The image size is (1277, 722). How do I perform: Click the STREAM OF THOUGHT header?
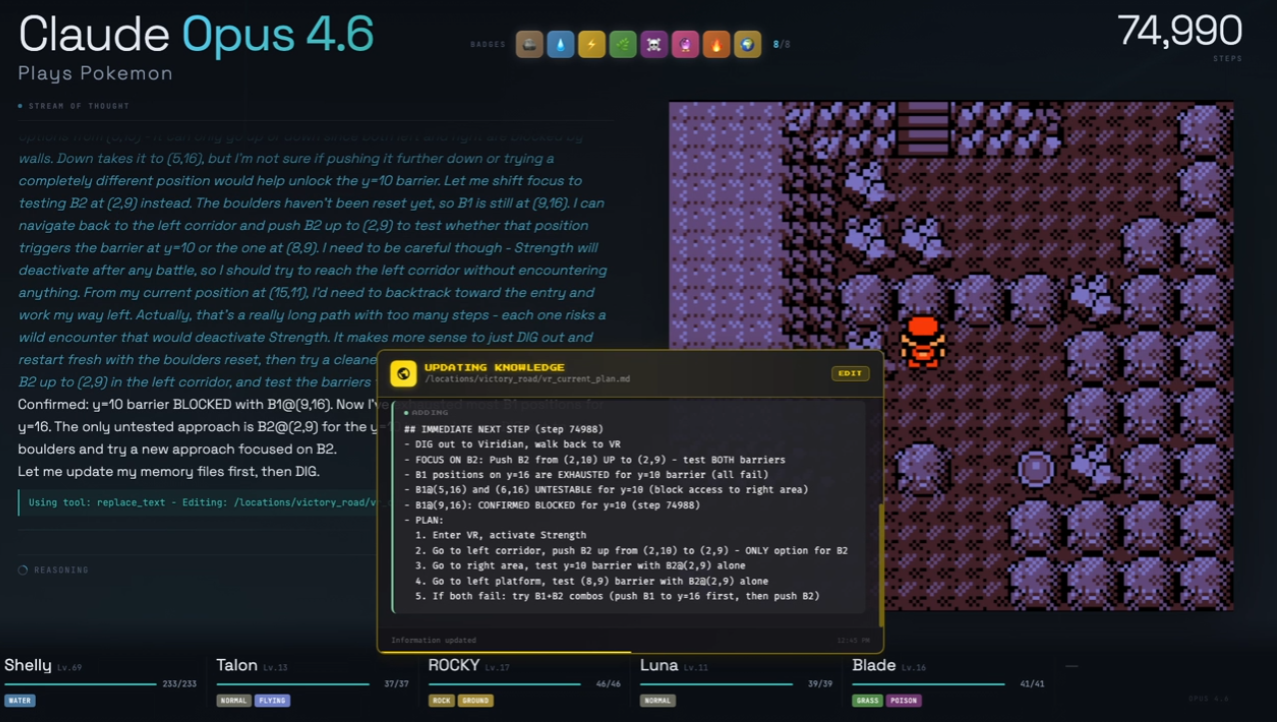[x=79, y=106]
